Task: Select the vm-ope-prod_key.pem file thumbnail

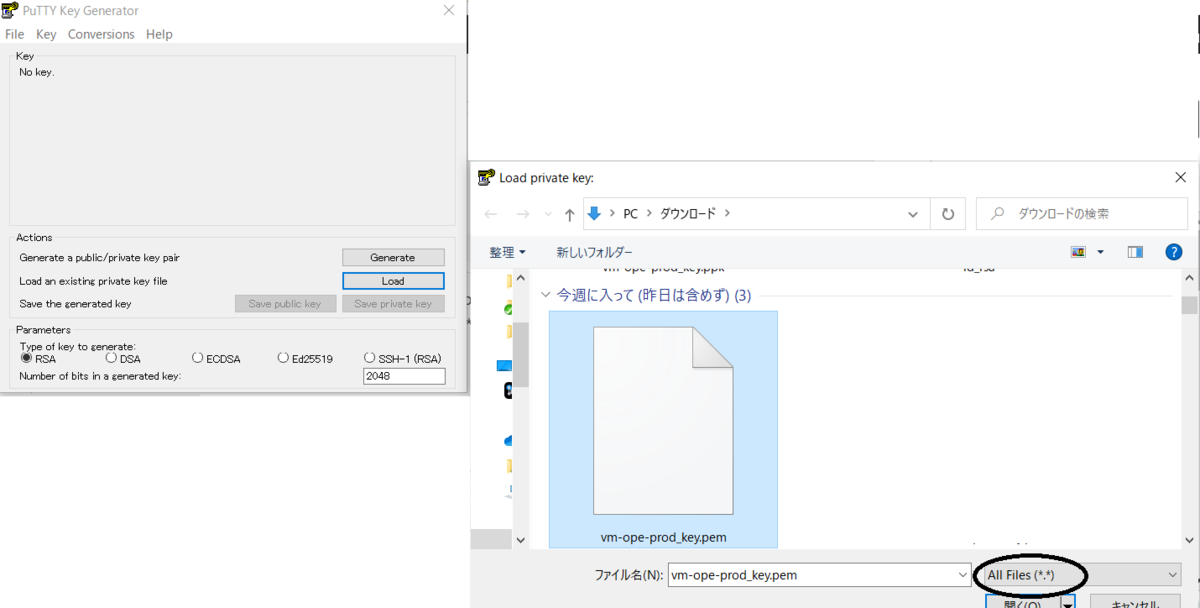Action: click(x=663, y=430)
